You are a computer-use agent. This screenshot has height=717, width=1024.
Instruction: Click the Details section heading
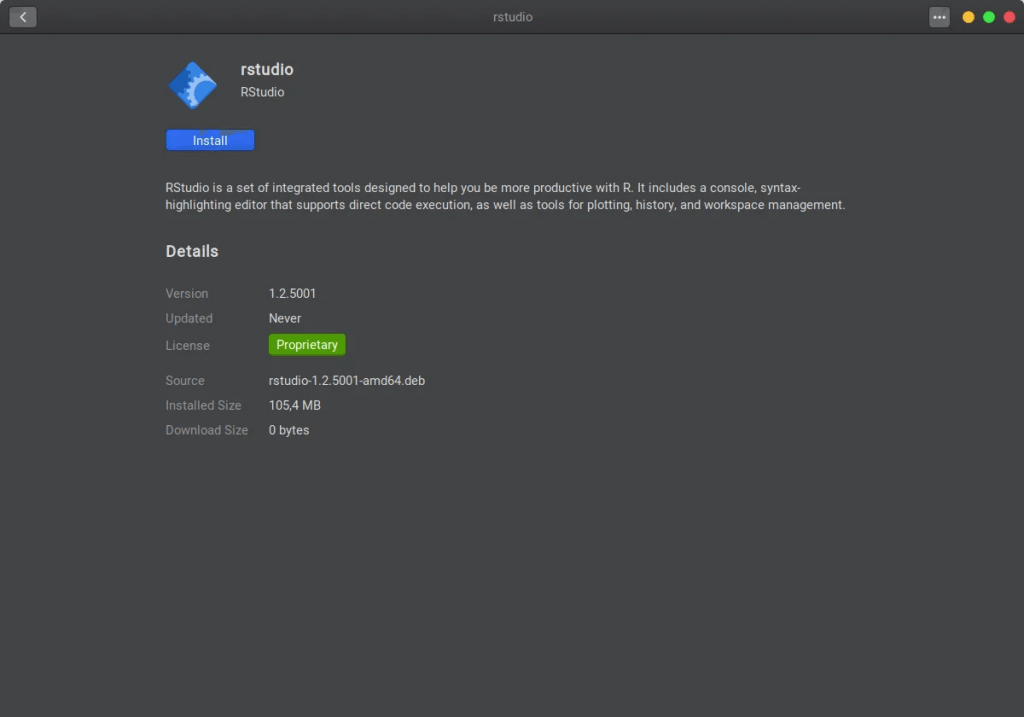point(192,251)
